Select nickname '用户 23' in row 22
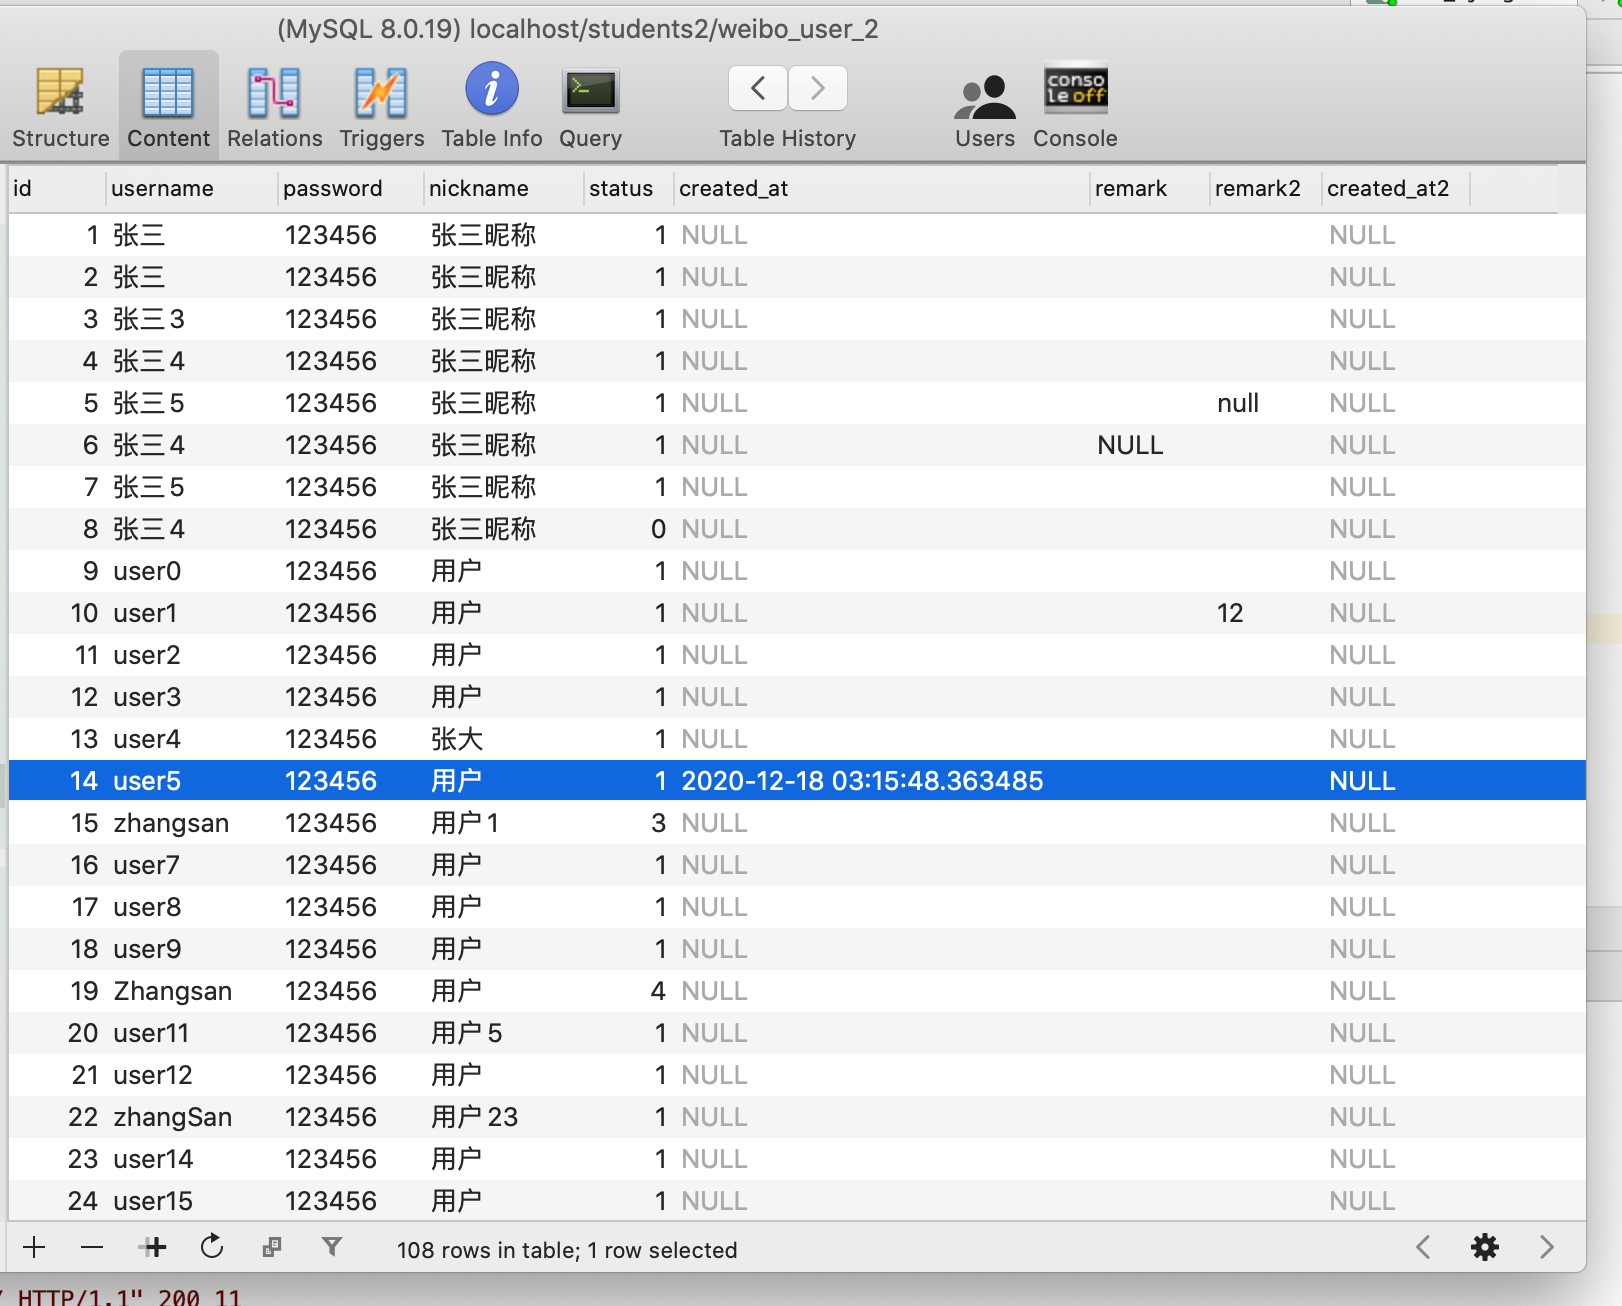This screenshot has height=1306, width=1622. tap(474, 1117)
